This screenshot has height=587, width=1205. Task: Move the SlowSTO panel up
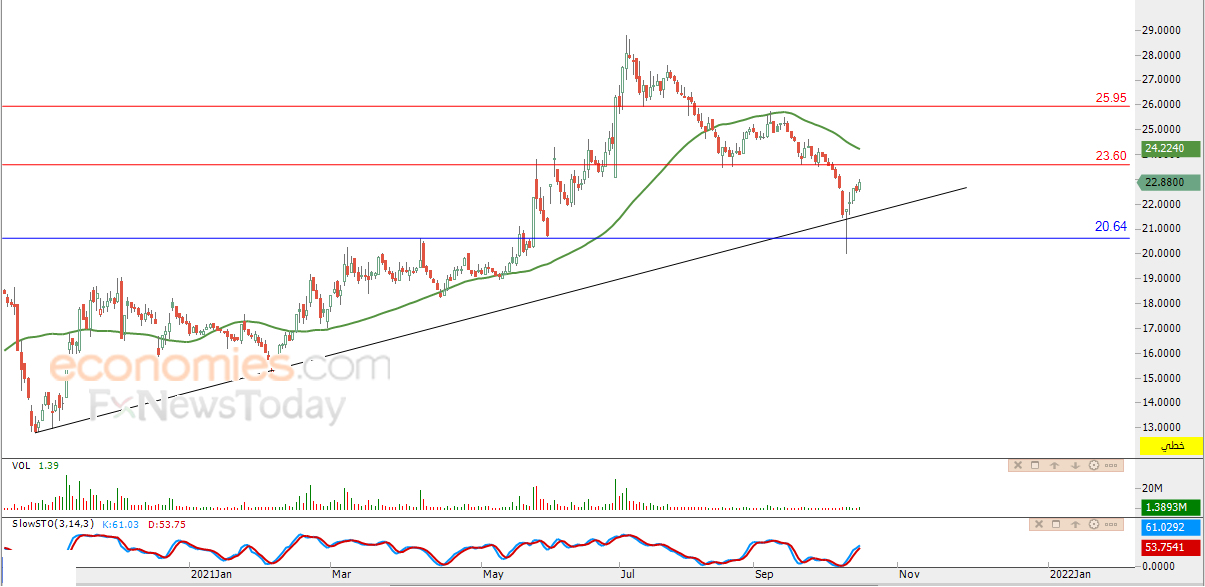pyautogui.click(x=1075, y=524)
